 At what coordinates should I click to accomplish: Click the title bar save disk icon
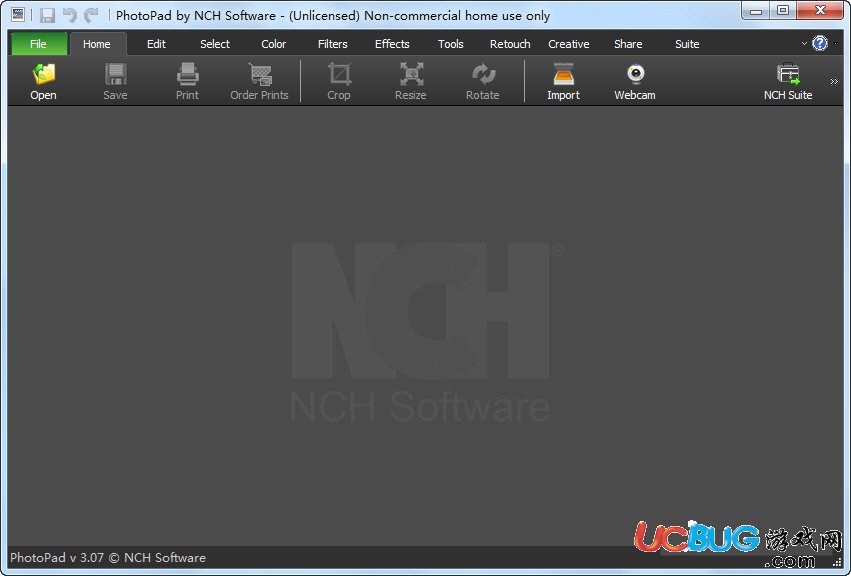[x=47, y=15]
